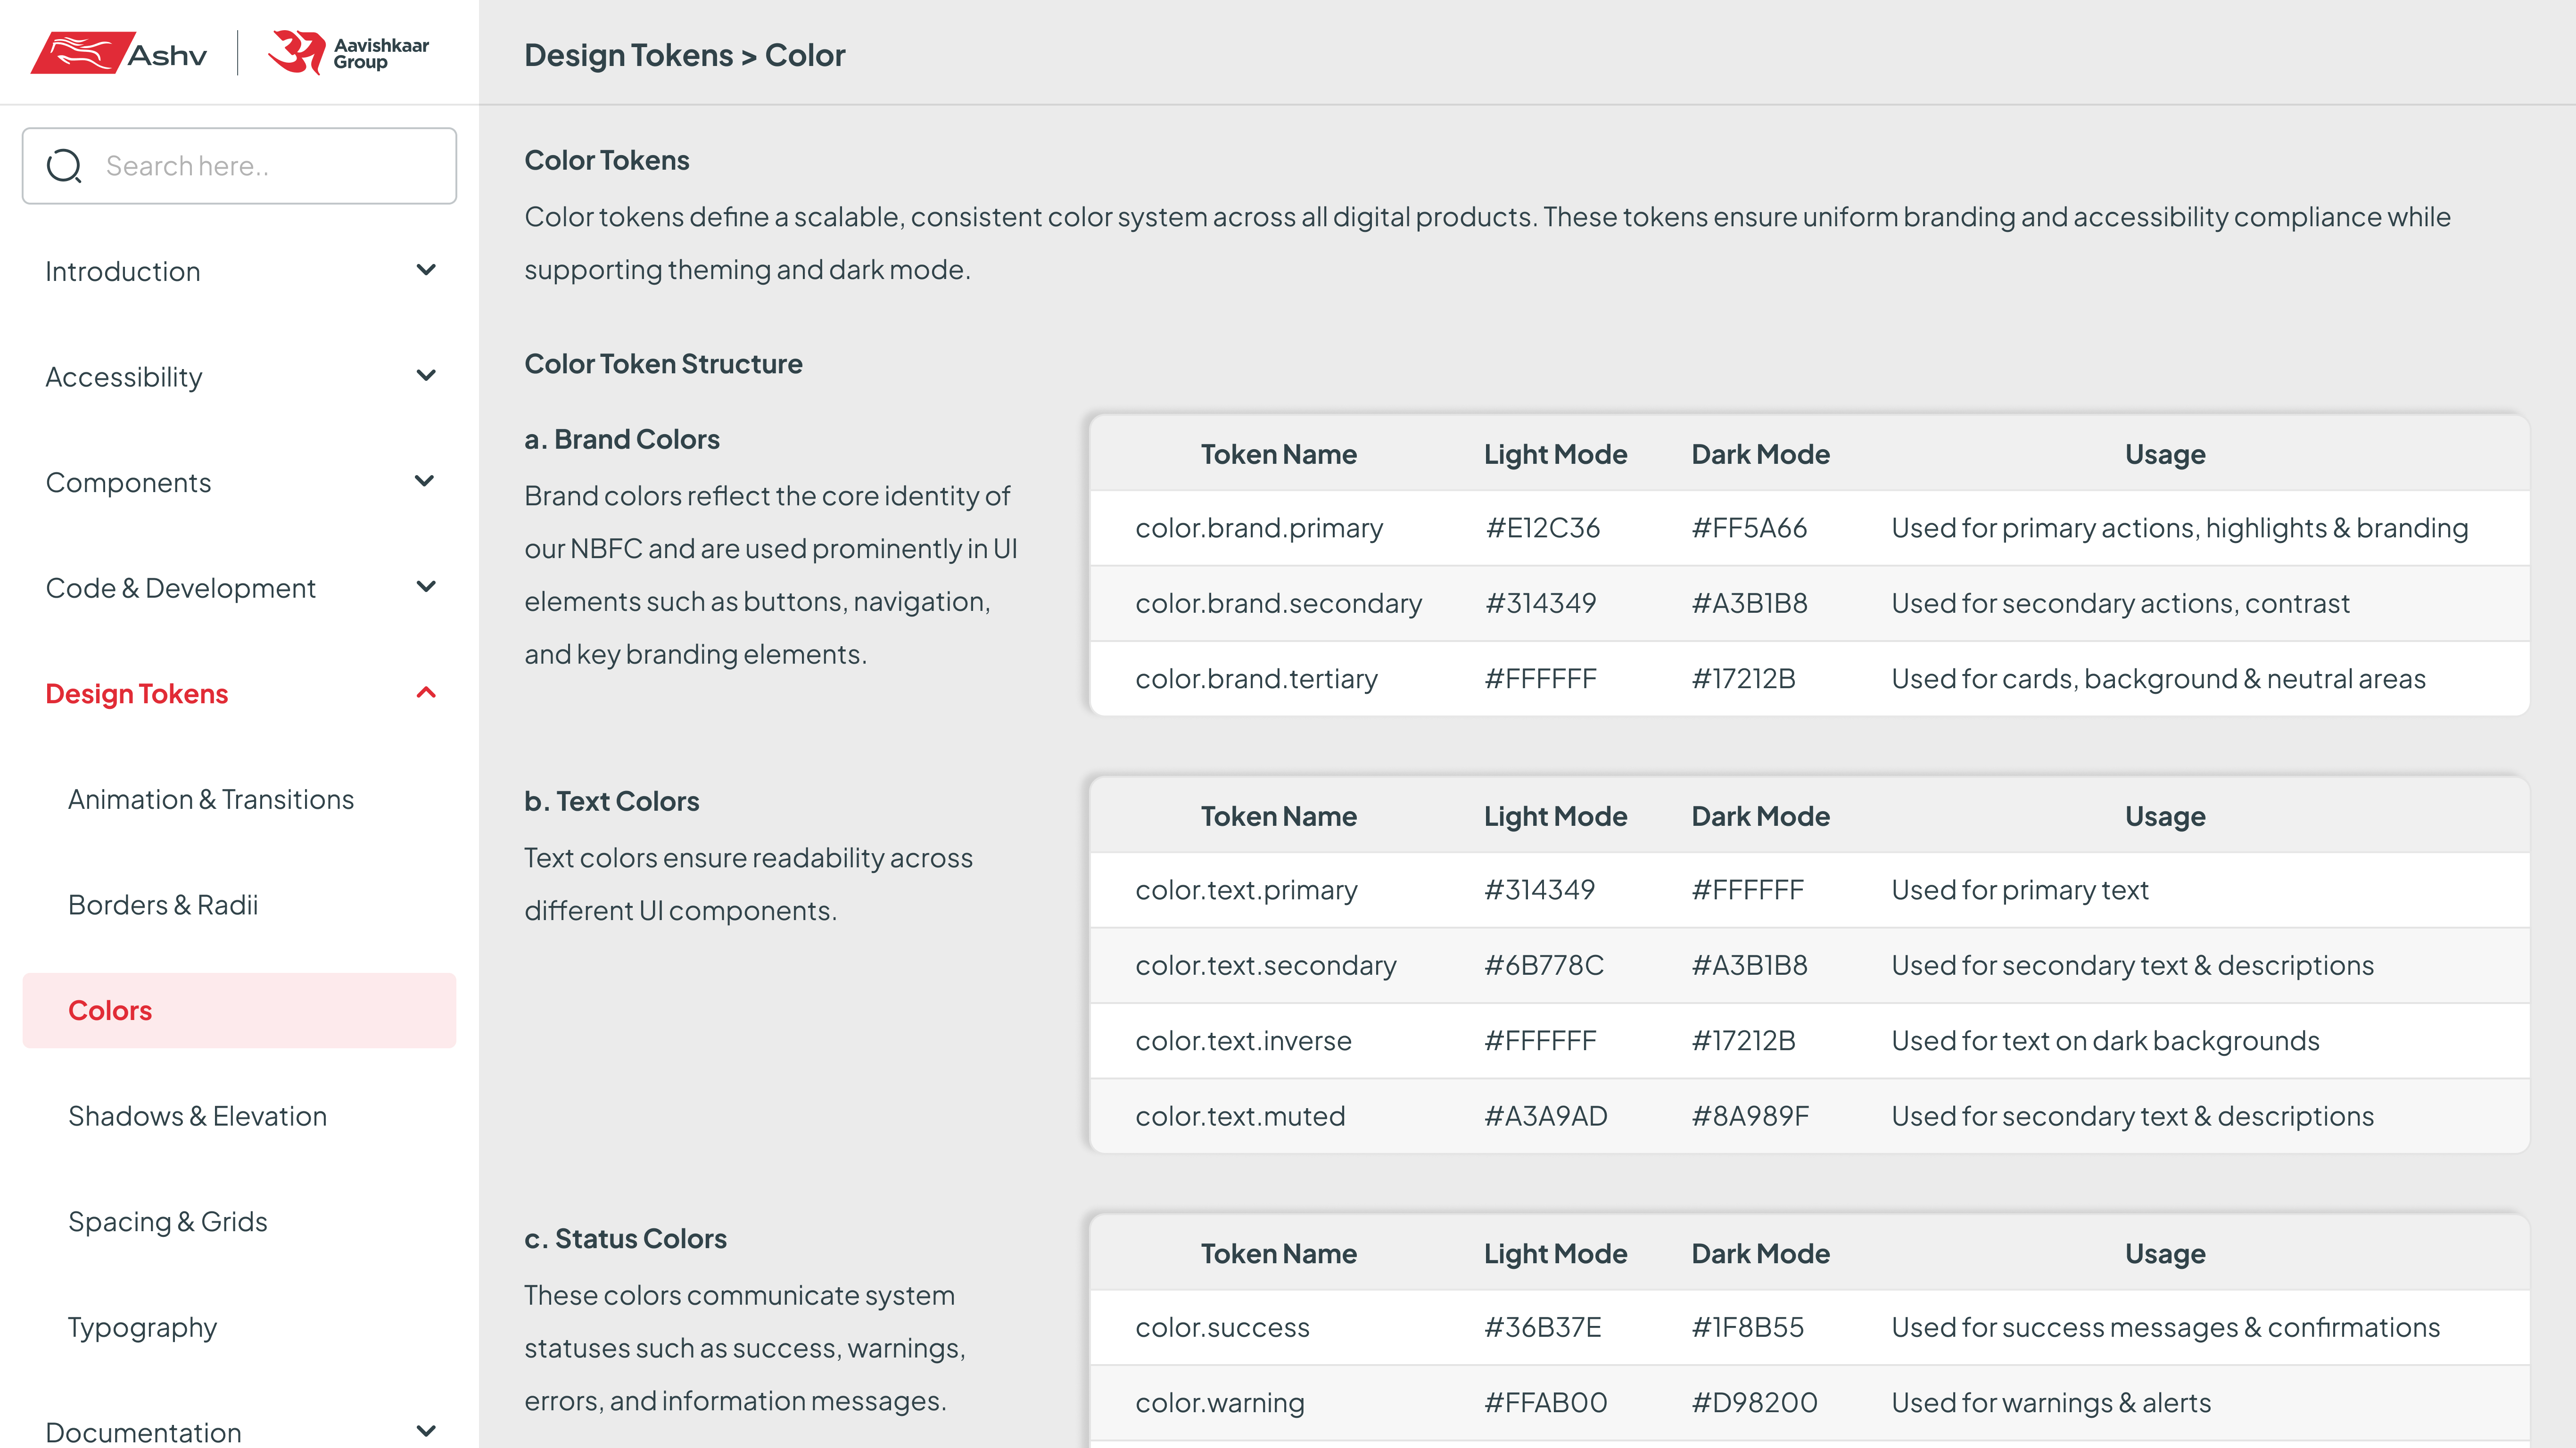Click the search magnifier icon
The height and width of the screenshot is (1448, 2576).
(65, 165)
